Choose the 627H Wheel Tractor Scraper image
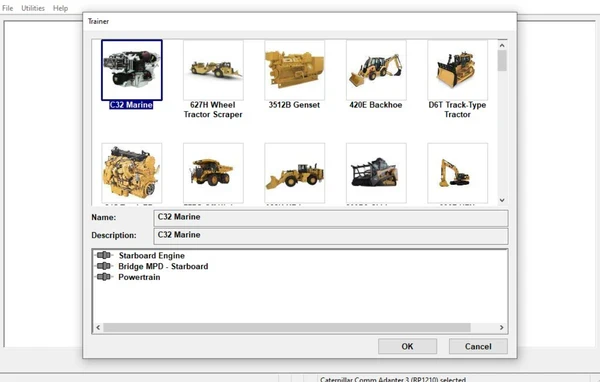600x382 pixels. [x=213, y=70]
